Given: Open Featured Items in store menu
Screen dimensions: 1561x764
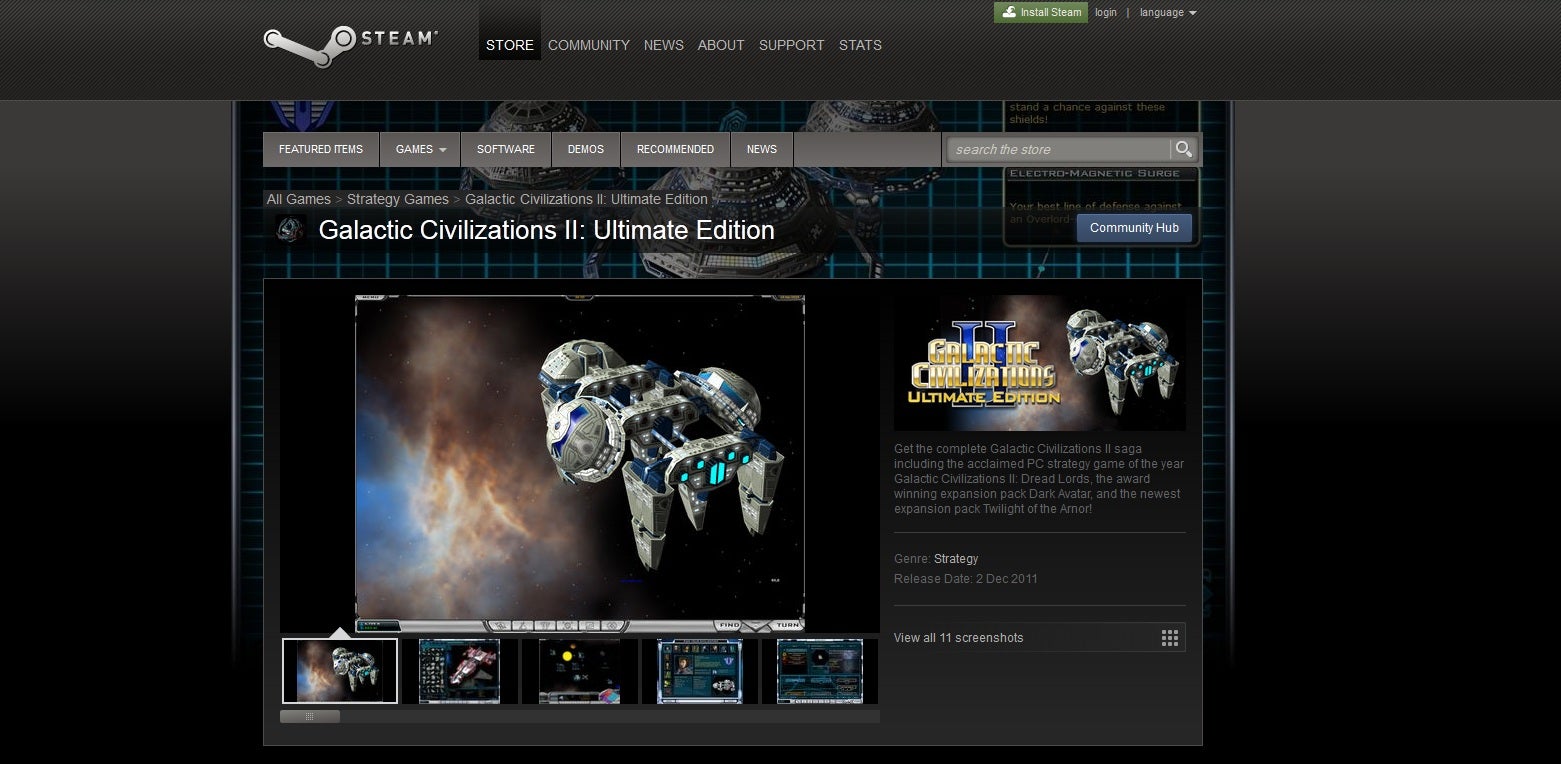Looking at the screenshot, I should coord(321,149).
